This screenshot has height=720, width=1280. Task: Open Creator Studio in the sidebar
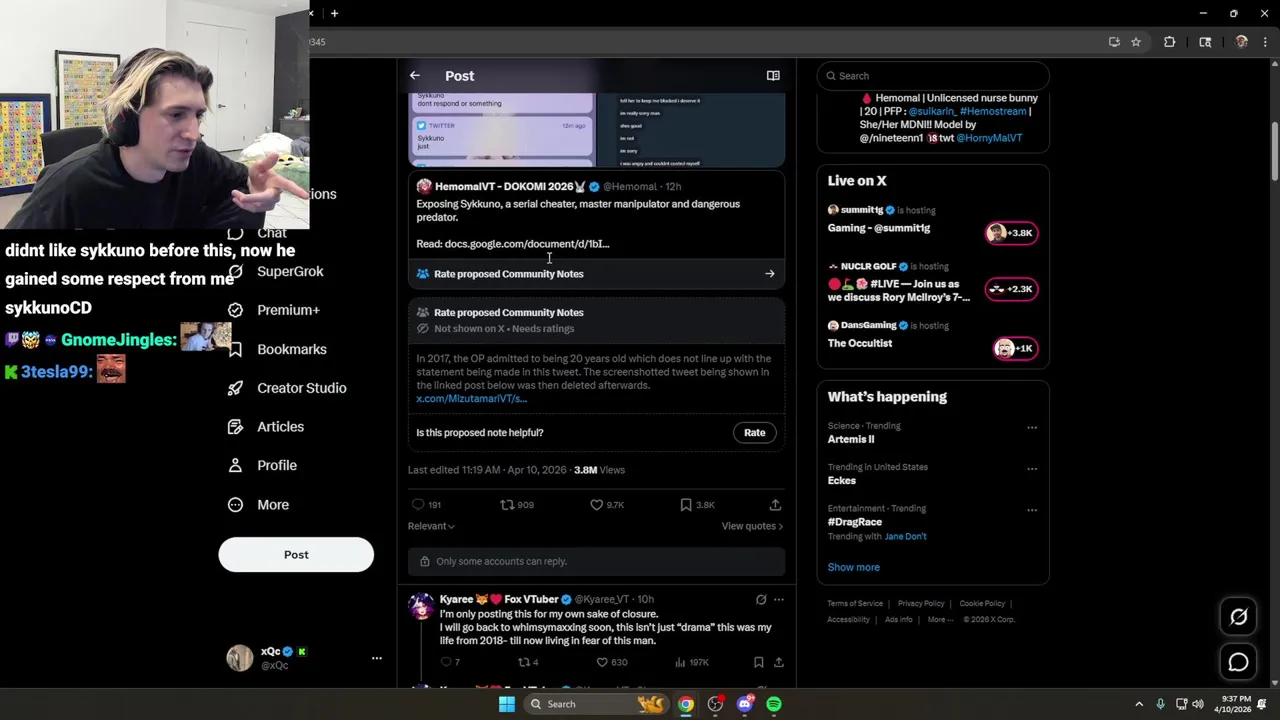click(287, 388)
